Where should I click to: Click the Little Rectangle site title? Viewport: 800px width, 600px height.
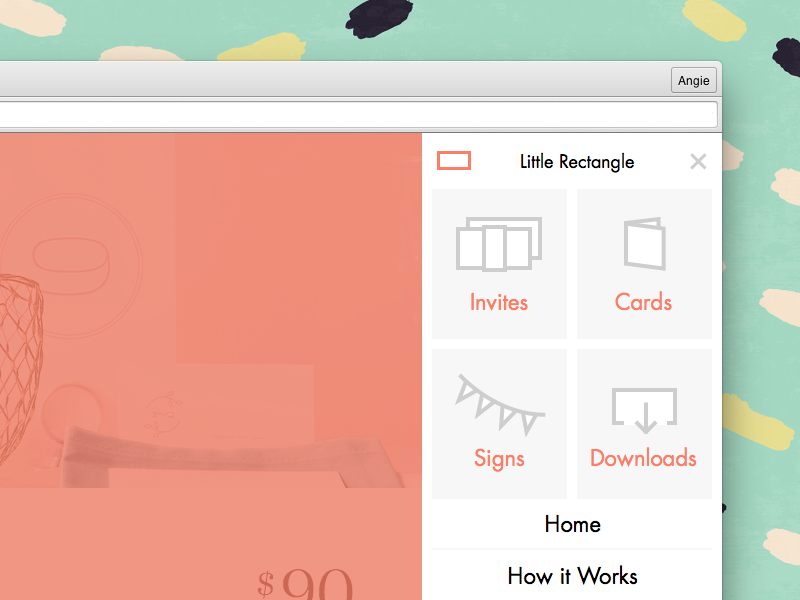577,162
